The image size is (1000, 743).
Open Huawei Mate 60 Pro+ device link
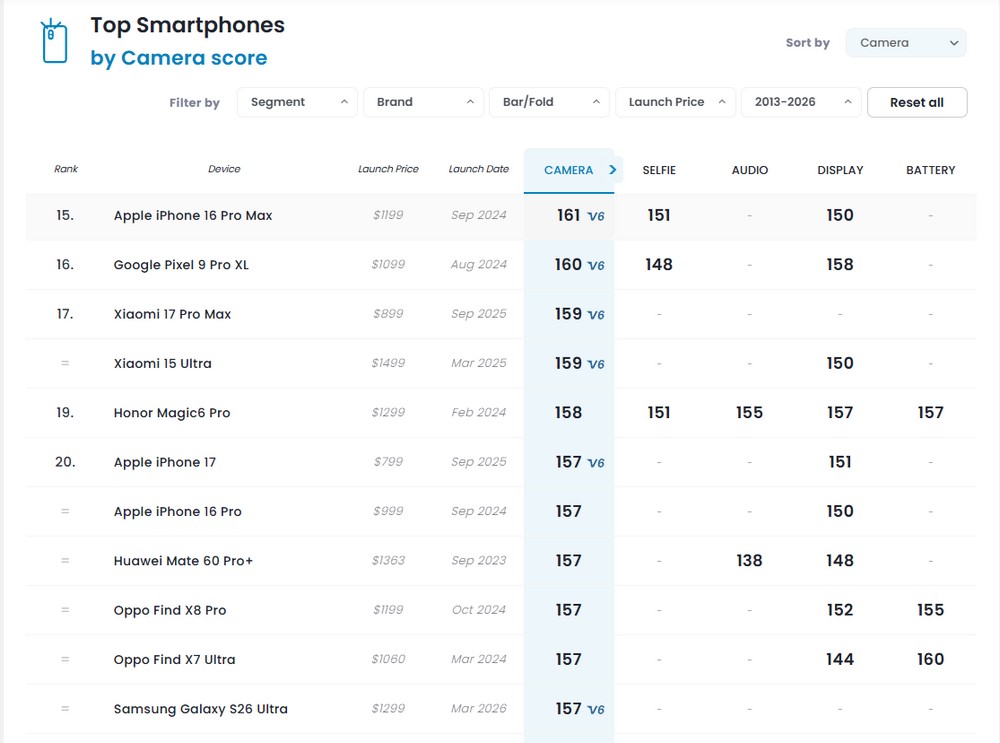click(183, 561)
